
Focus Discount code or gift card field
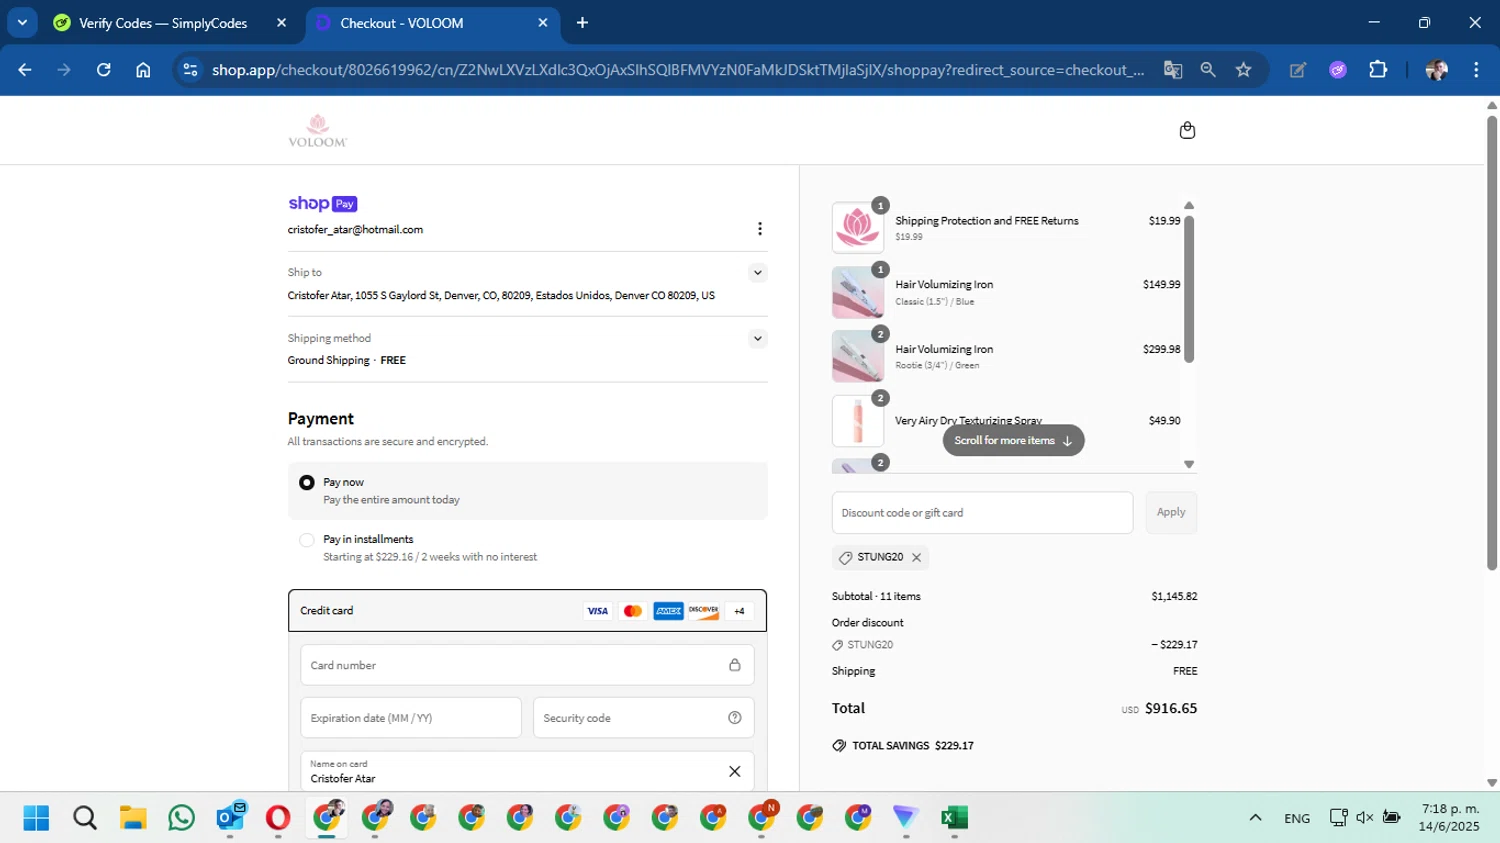click(x=982, y=513)
